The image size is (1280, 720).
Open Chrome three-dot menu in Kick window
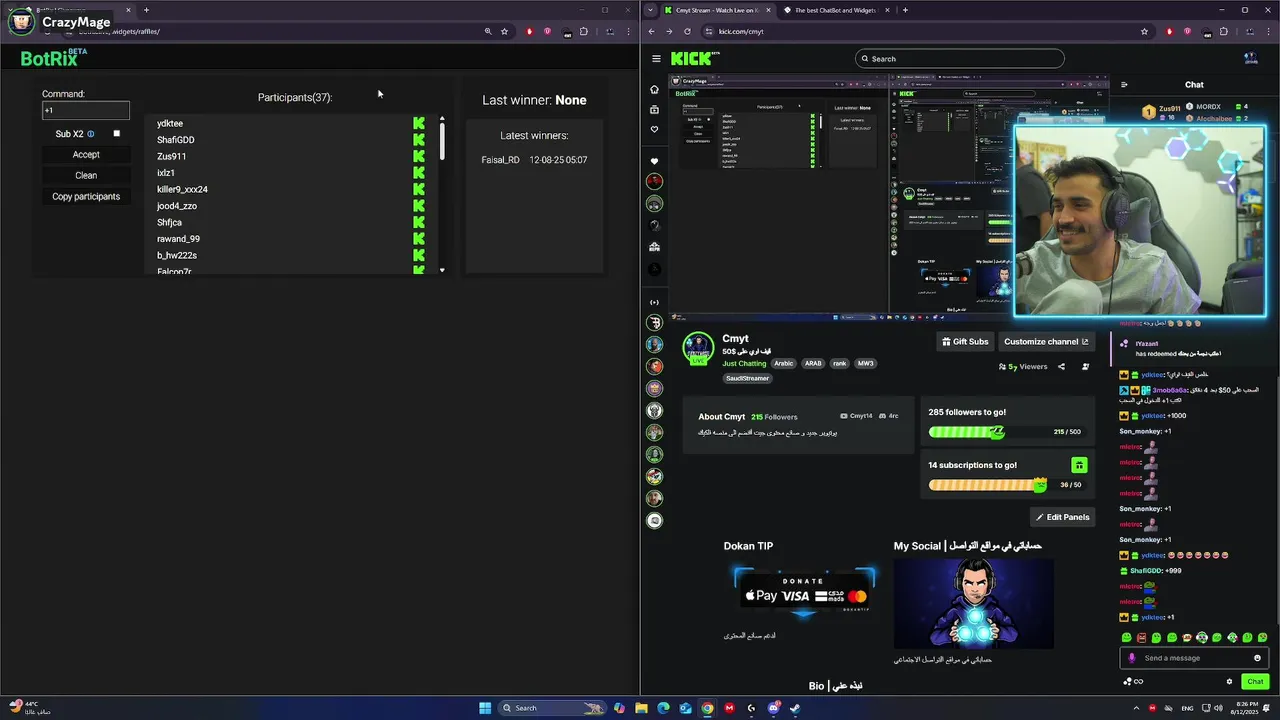[x=1267, y=31]
